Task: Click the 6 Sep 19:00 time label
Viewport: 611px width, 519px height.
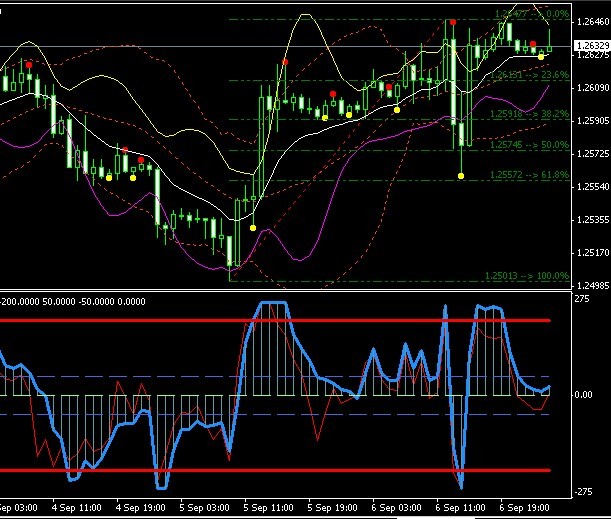Action: [x=524, y=508]
